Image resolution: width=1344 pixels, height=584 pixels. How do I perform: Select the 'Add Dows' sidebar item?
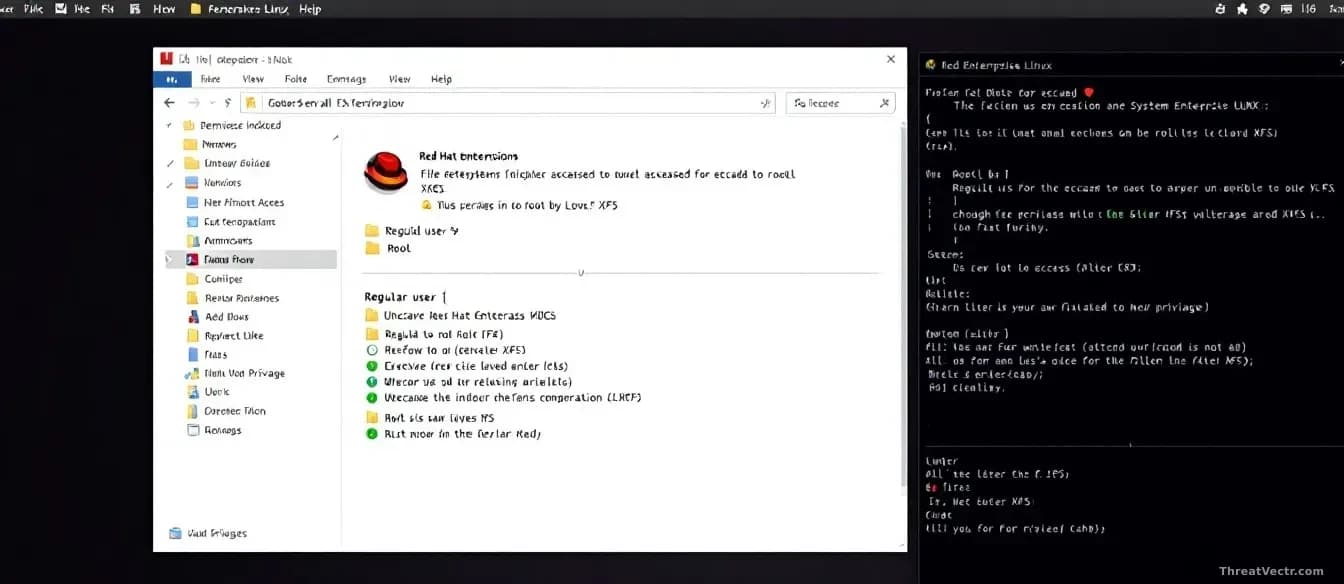(218, 317)
